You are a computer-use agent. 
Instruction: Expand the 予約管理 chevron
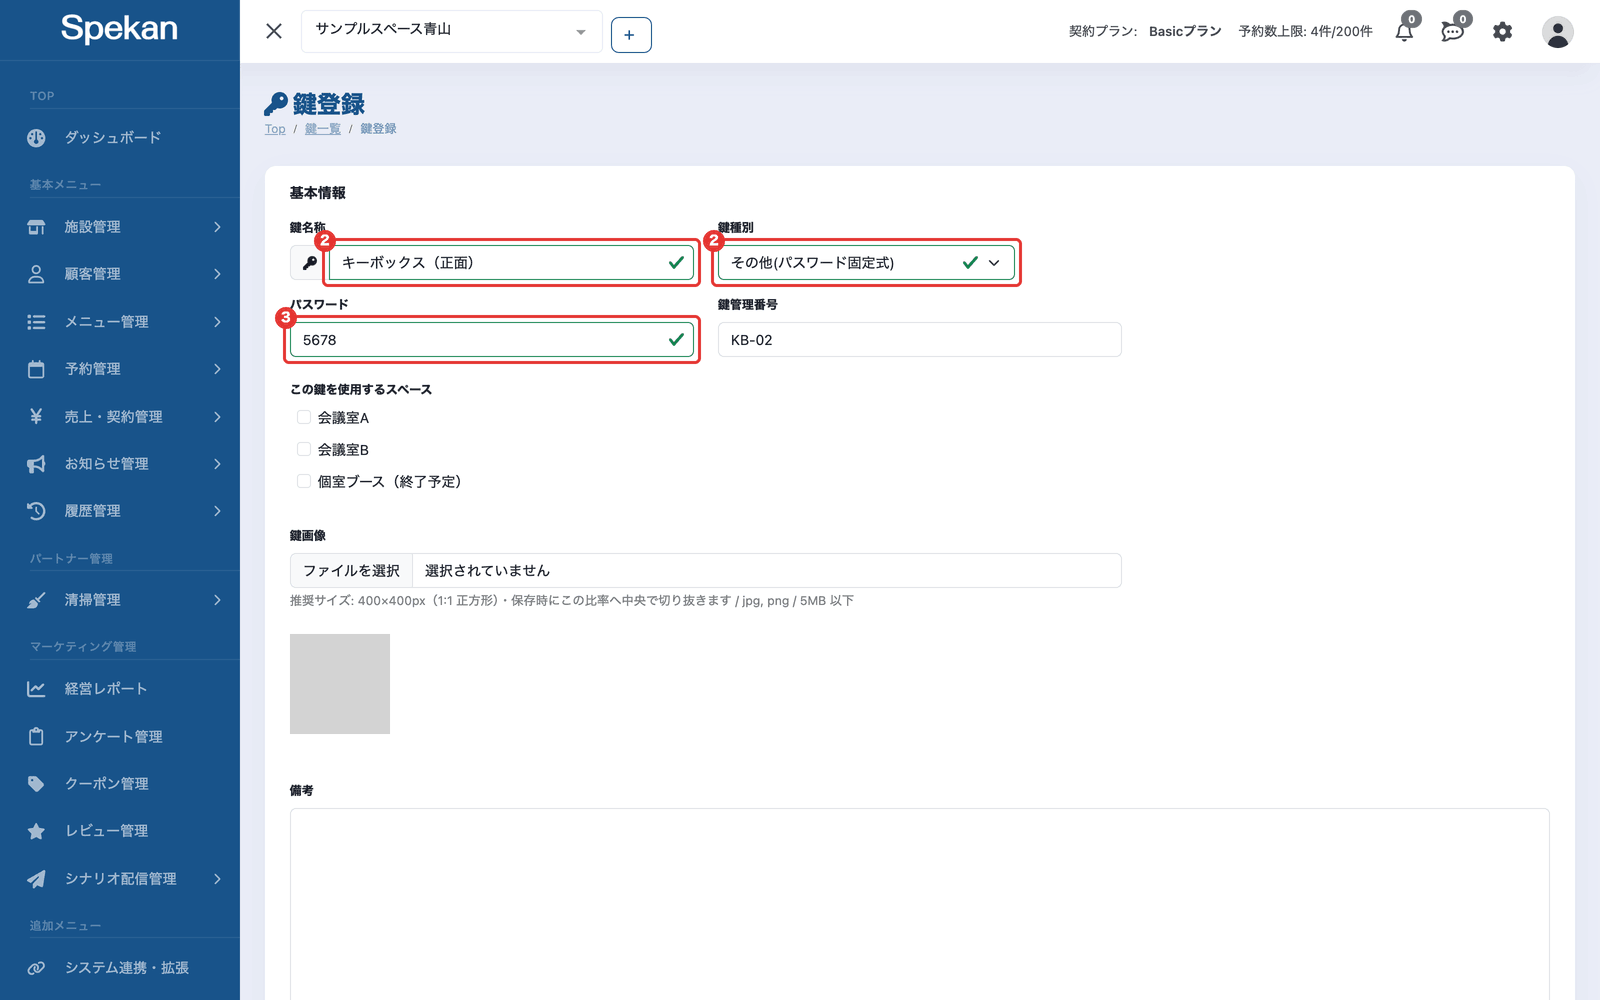point(217,369)
